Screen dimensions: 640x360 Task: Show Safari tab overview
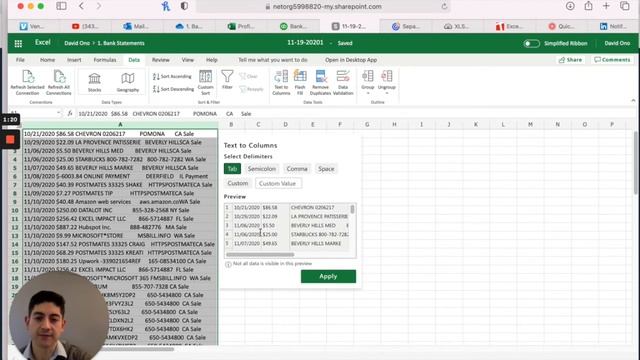click(624, 6)
